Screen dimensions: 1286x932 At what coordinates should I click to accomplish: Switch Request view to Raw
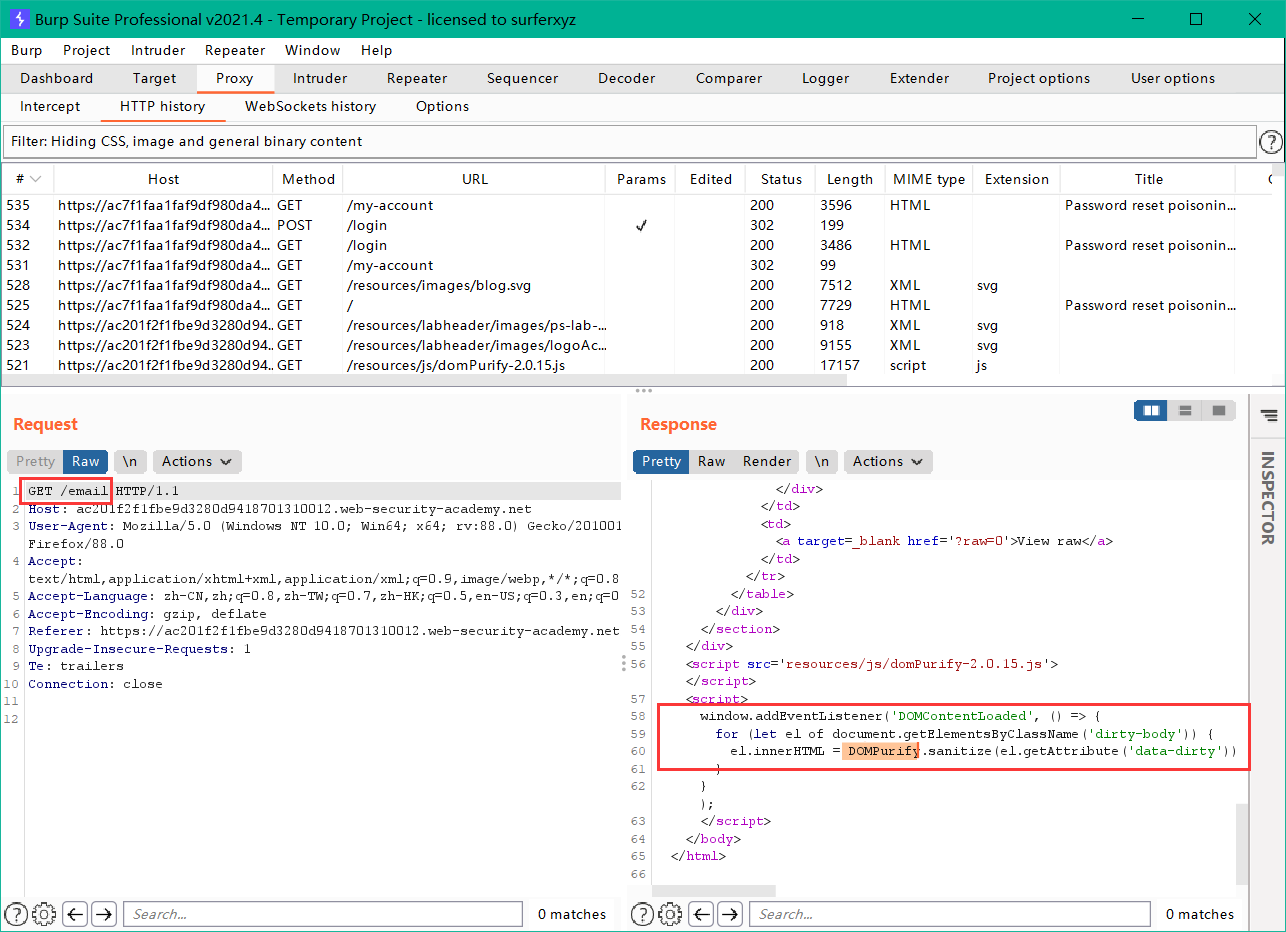(86, 461)
